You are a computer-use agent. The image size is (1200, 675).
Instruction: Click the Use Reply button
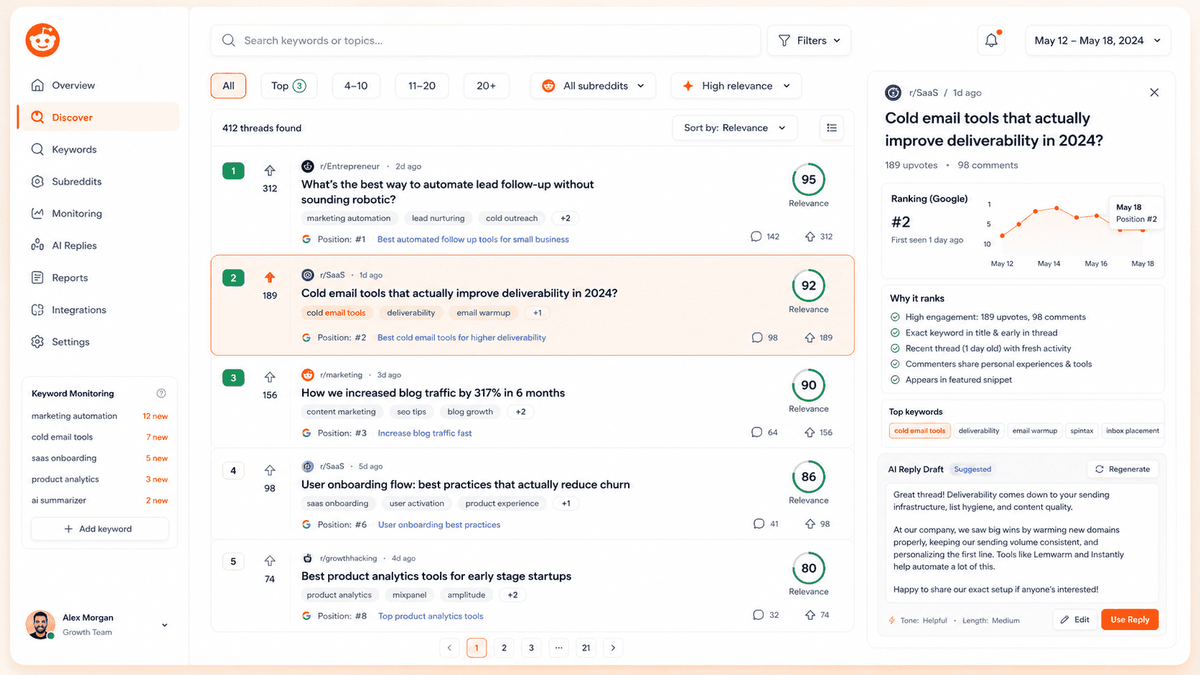[1130, 620]
